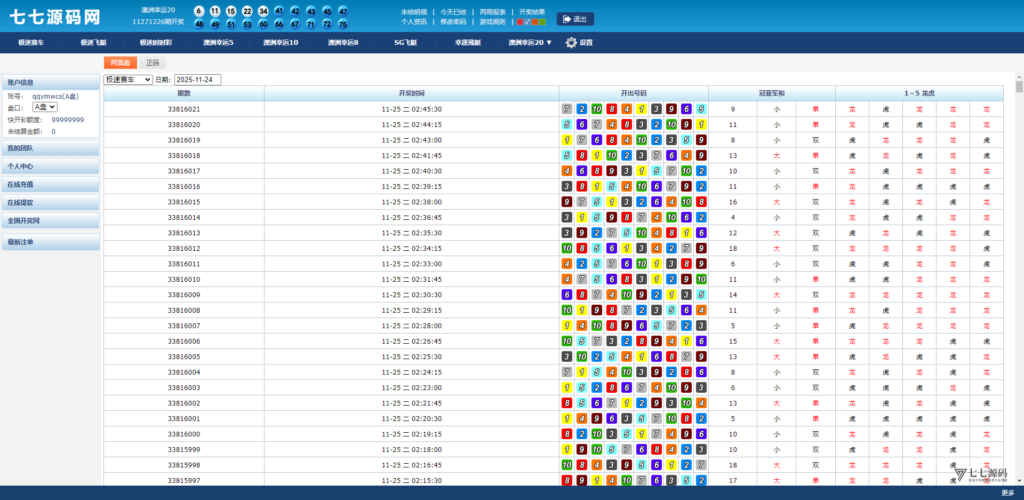Switch to the SG飞艇 game menu
The image size is (1024, 500).
pos(405,42)
